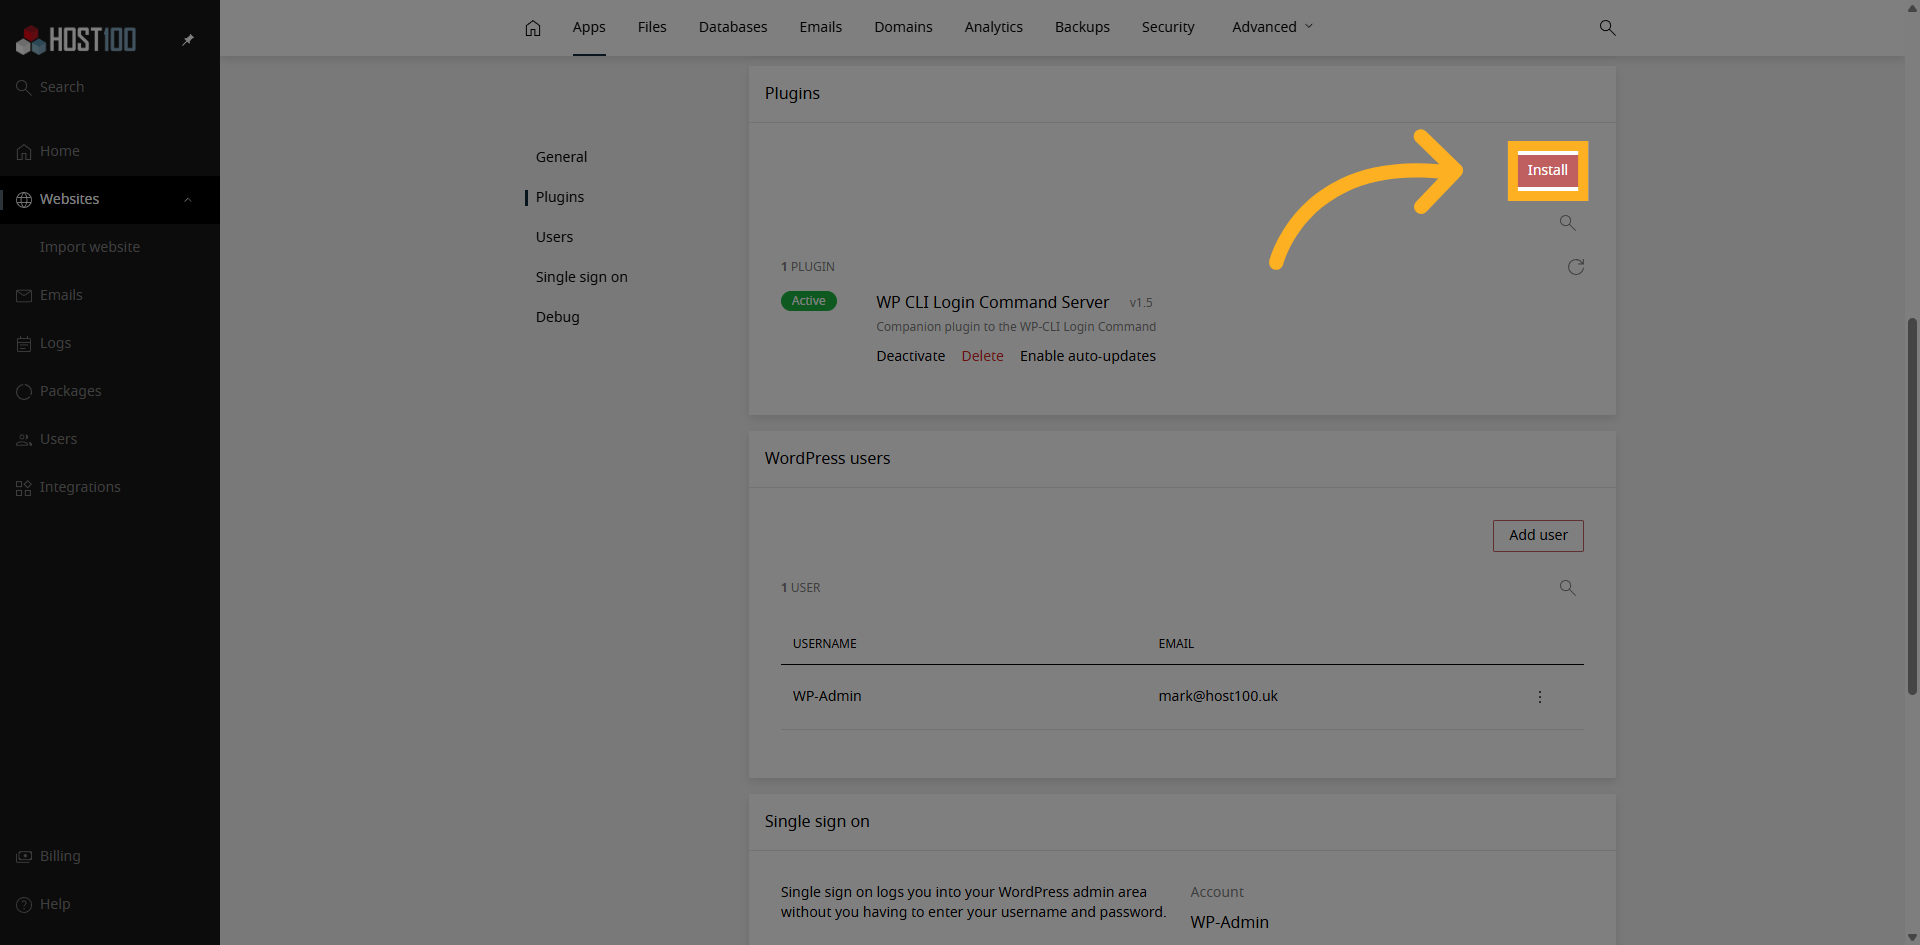Switch to the Backups tab
The height and width of the screenshot is (945, 1920).
click(1082, 27)
